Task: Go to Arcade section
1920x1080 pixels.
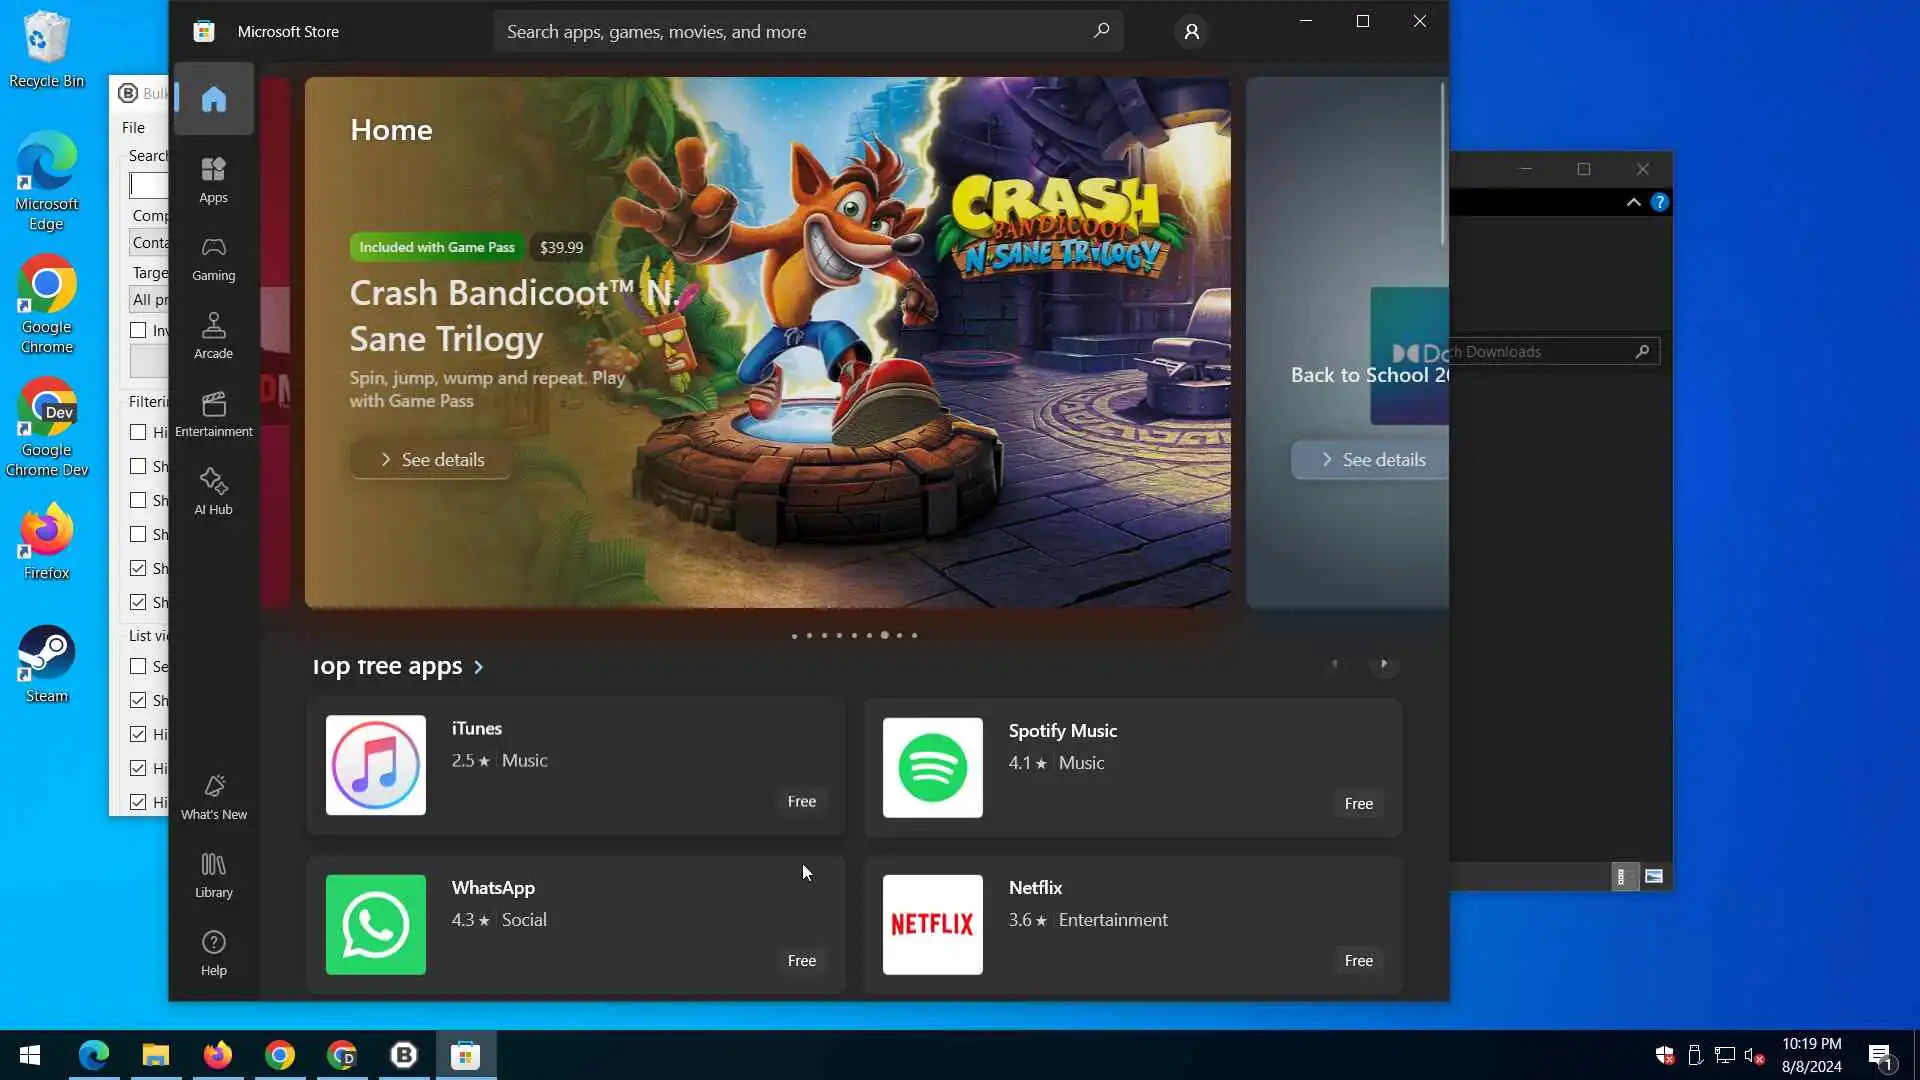Action: (x=213, y=336)
